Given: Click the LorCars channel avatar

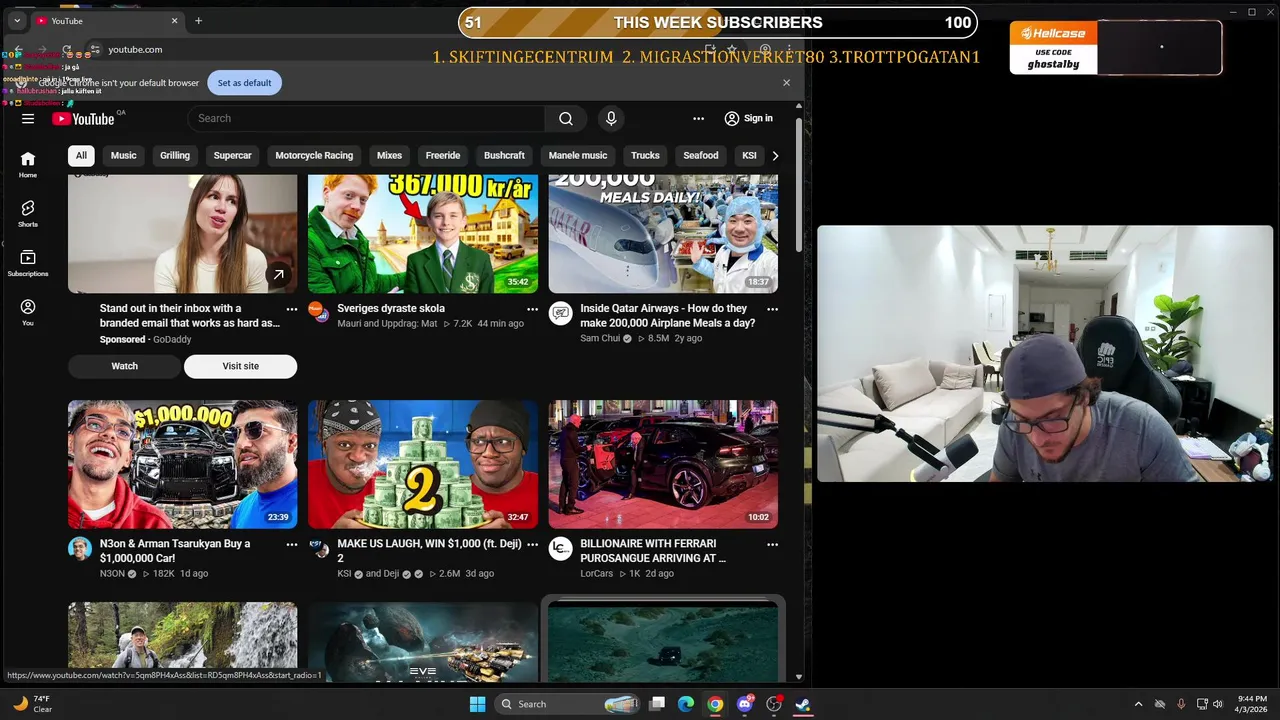Looking at the screenshot, I should [x=560, y=549].
